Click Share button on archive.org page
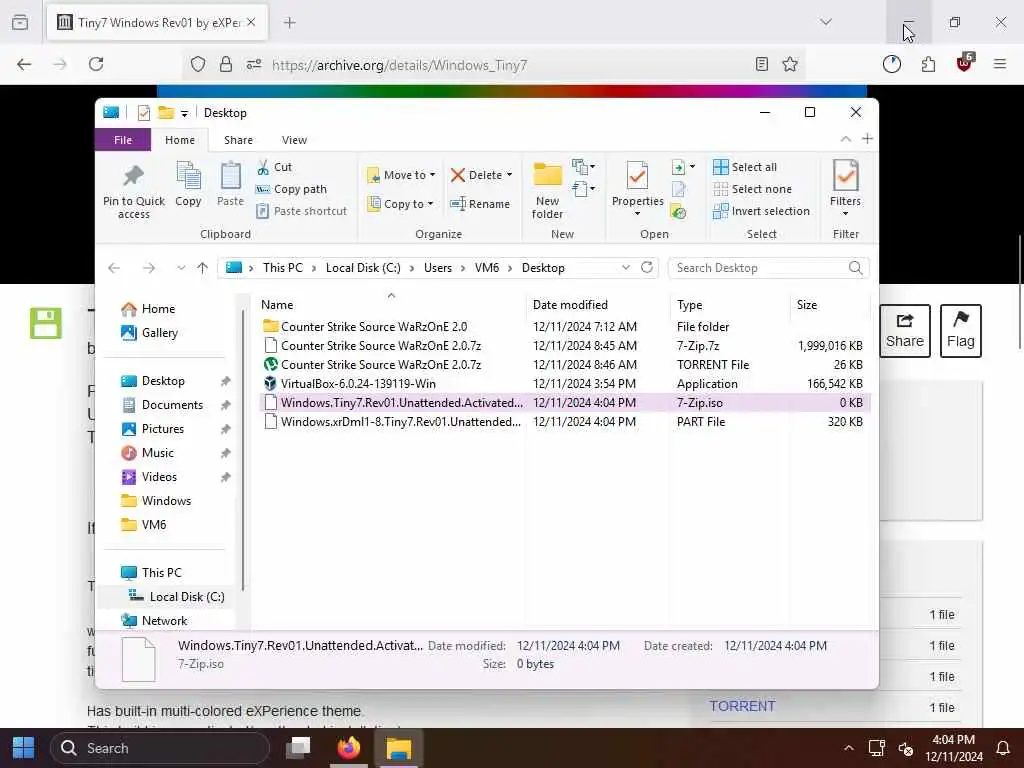Screen dimensions: 1024x768 pyautogui.click(x=904, y=330)
